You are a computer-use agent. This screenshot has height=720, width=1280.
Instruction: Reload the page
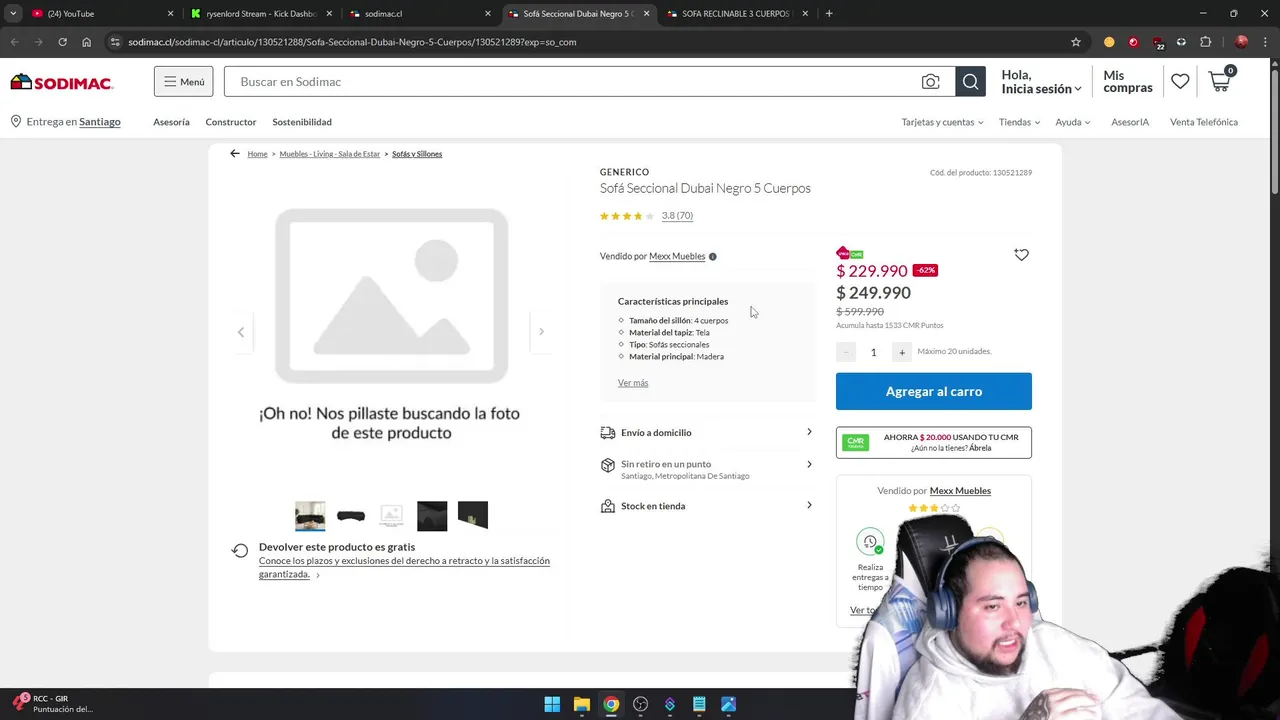pos(62,42)
